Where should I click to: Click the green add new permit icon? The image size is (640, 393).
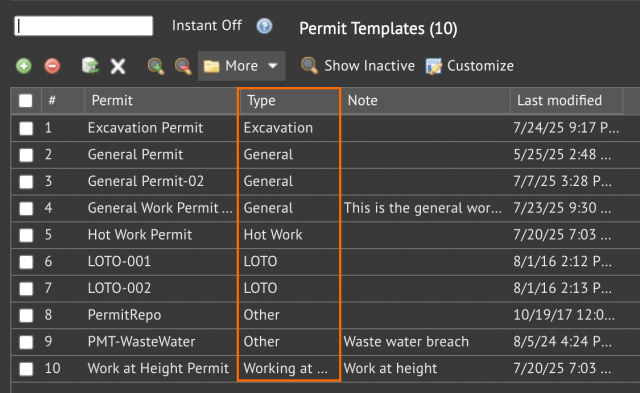coord(24,66)
